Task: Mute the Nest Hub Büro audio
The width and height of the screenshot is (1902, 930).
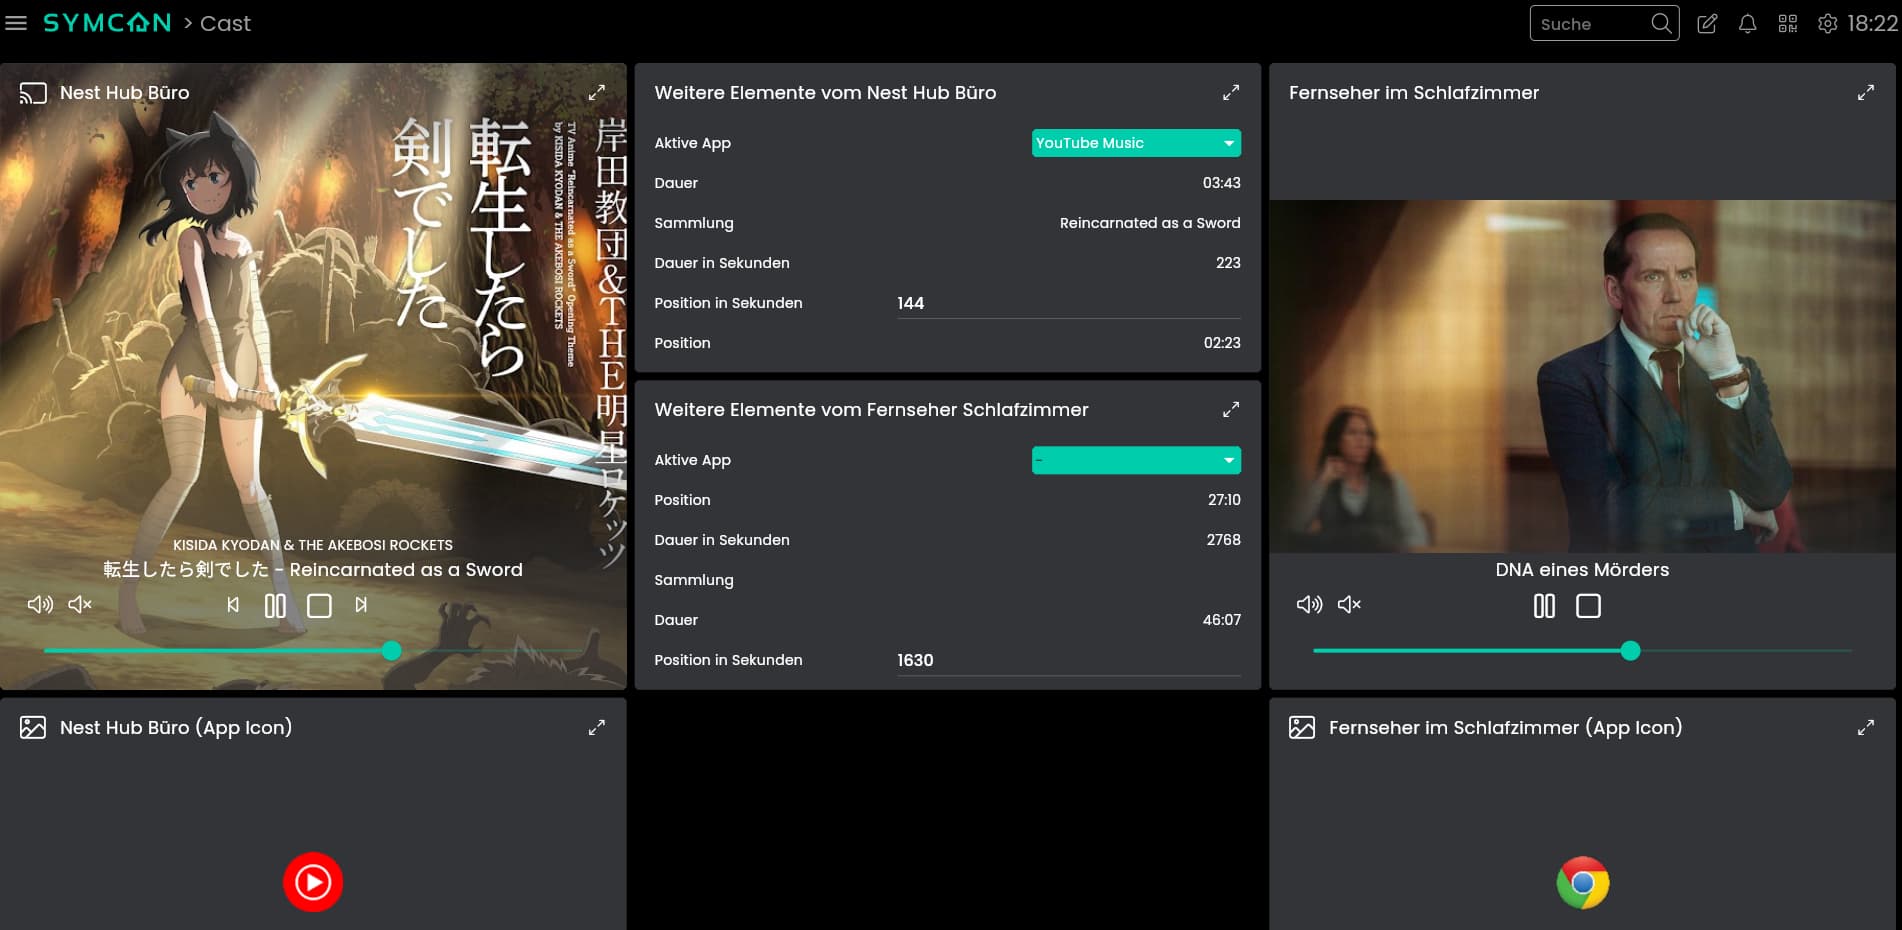Action: click(80, 605)
